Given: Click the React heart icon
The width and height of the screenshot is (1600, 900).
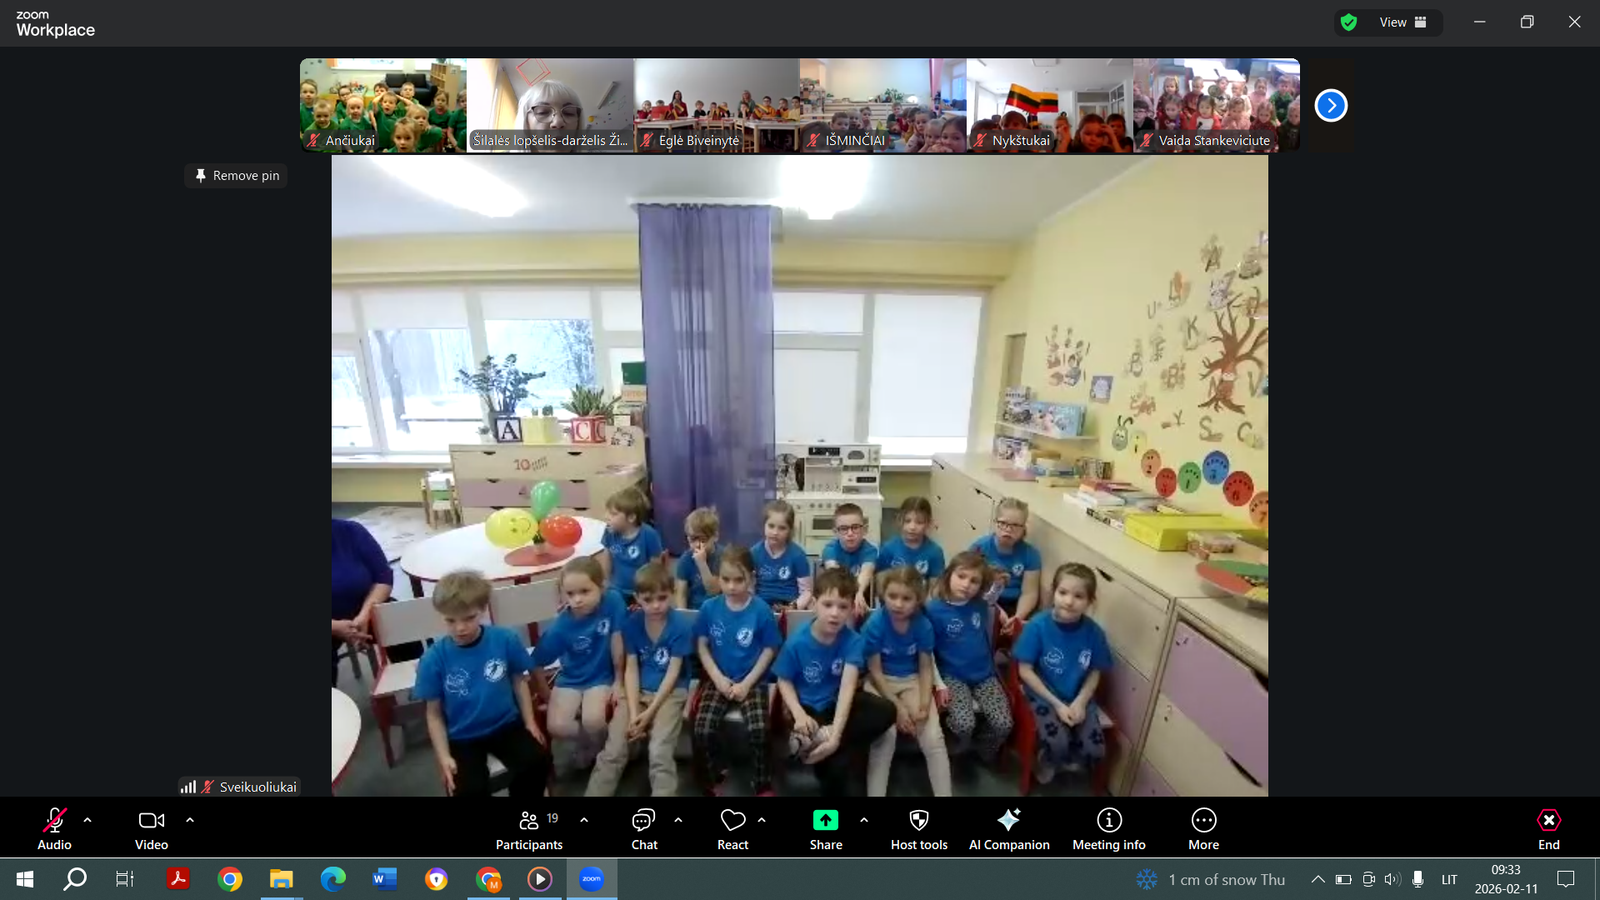Looking at the screenshot, I should (x=733, y=829).
